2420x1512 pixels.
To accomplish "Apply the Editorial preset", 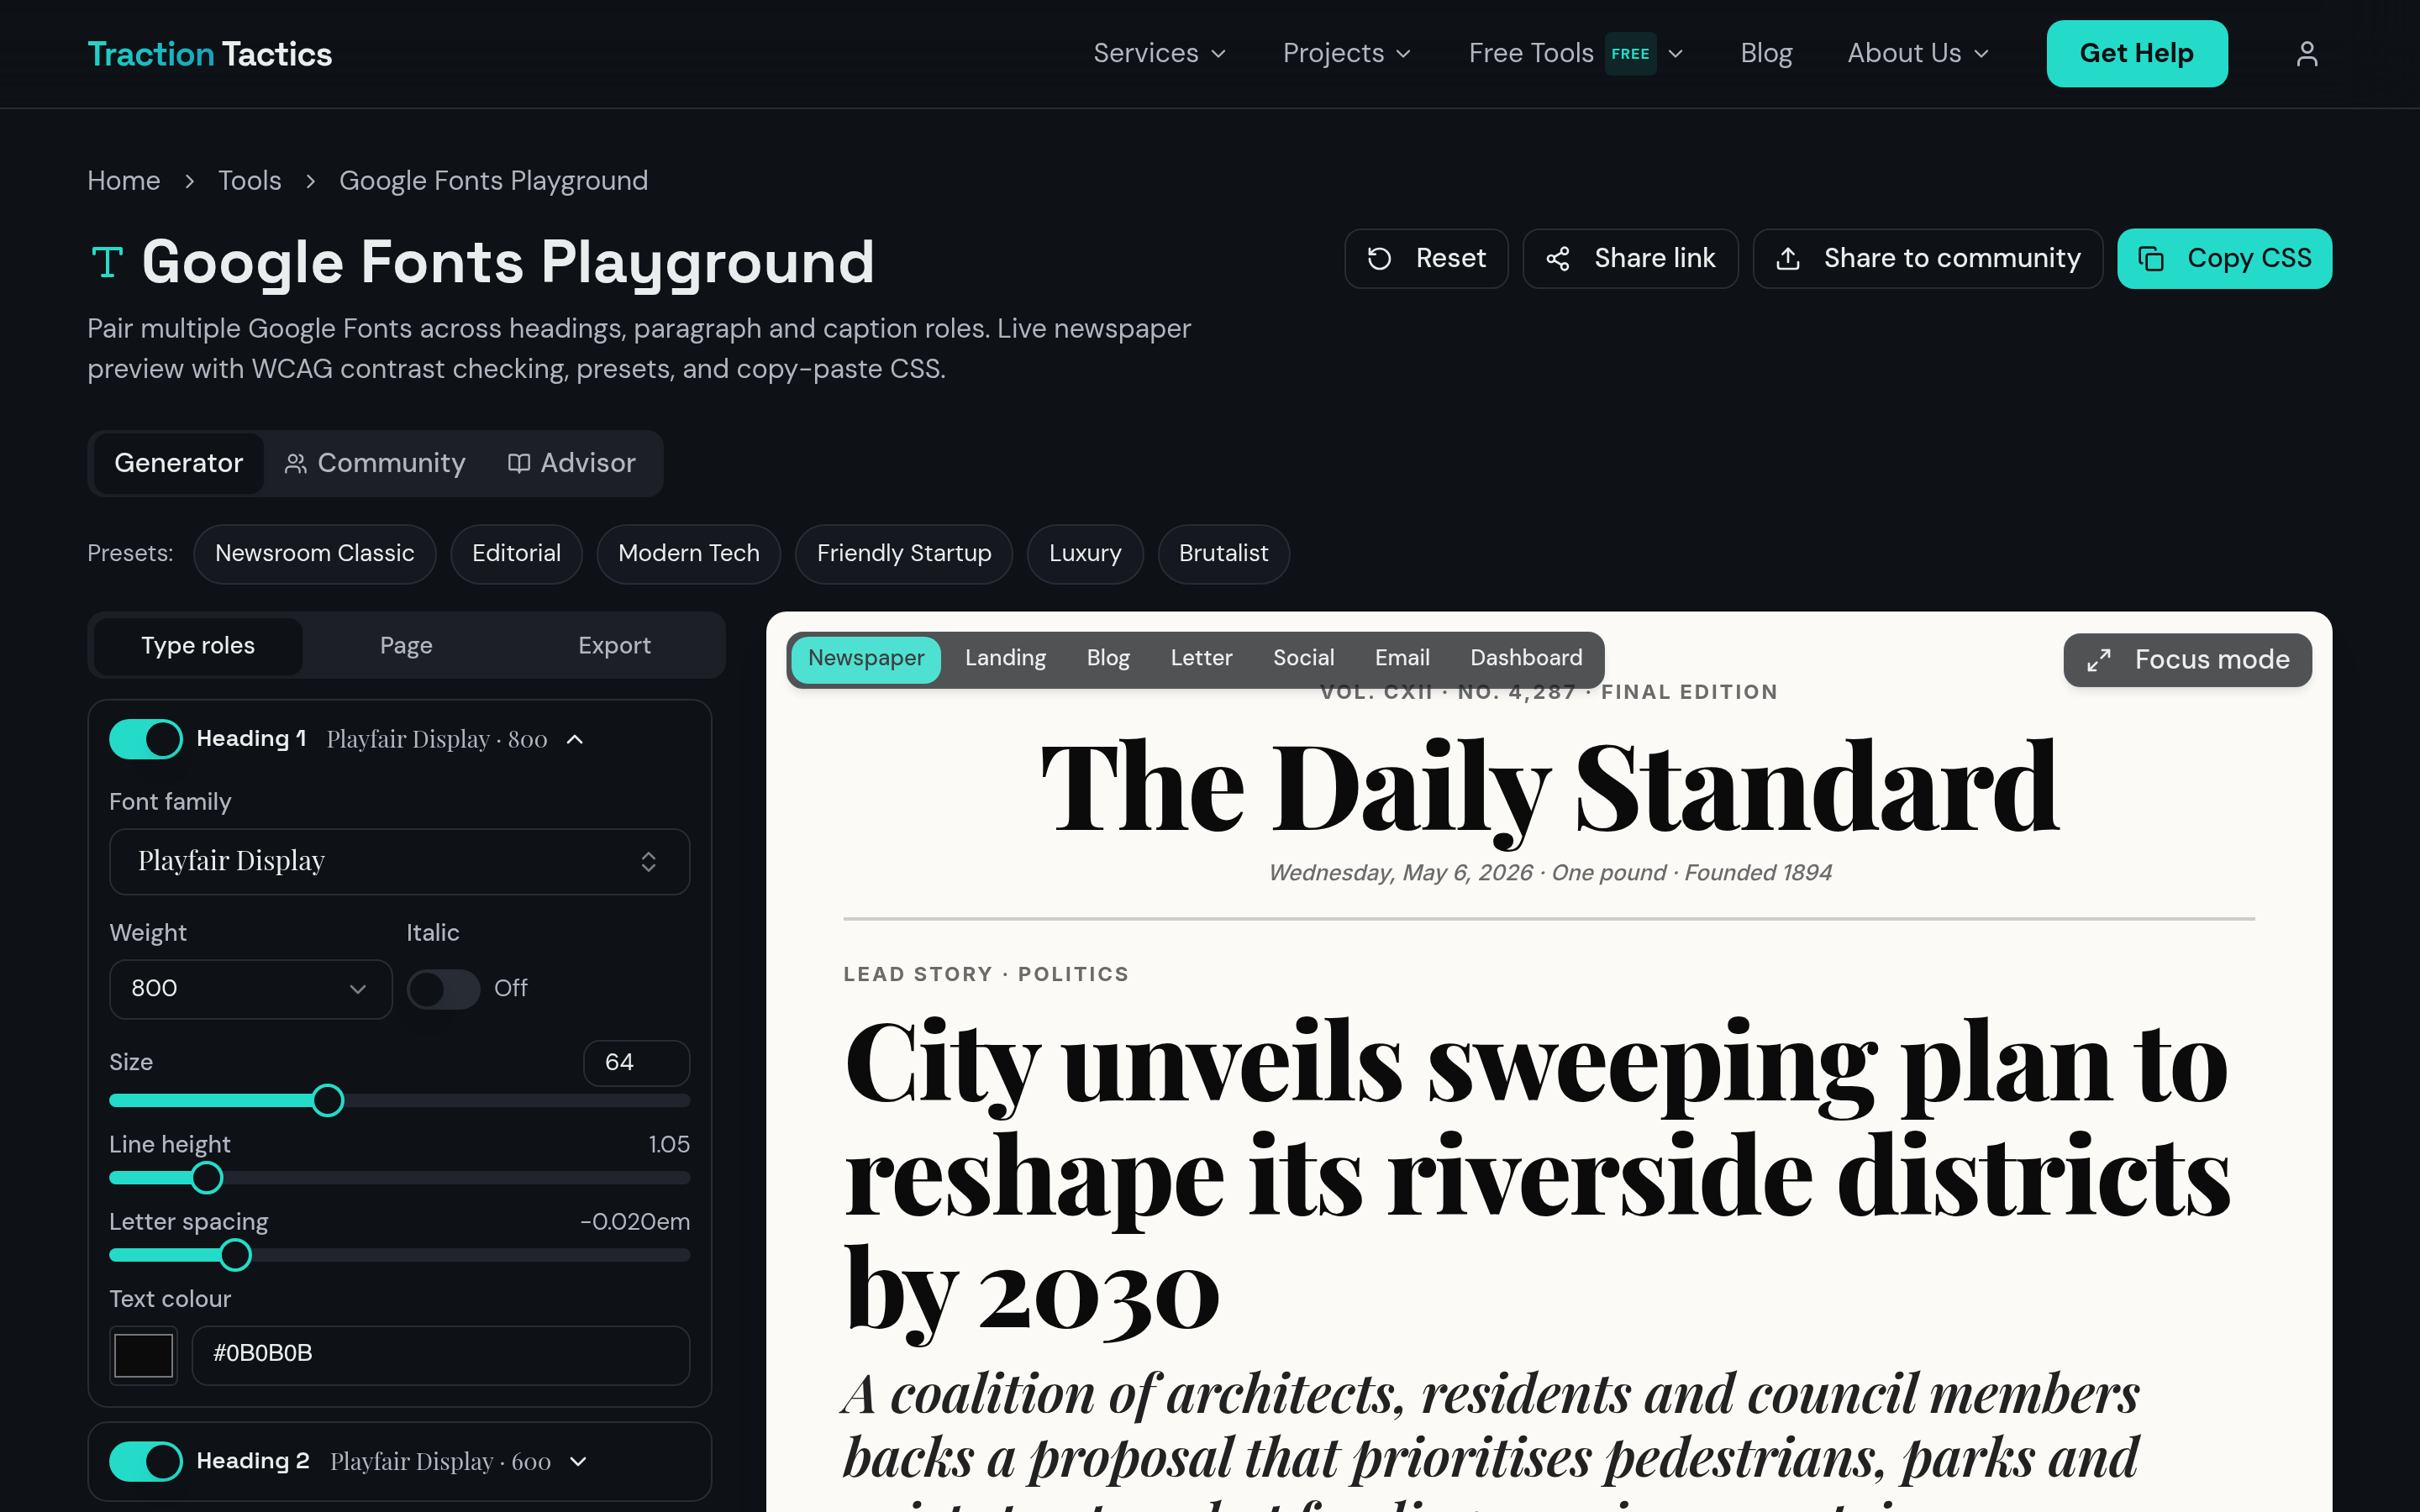I will point(516,554).
